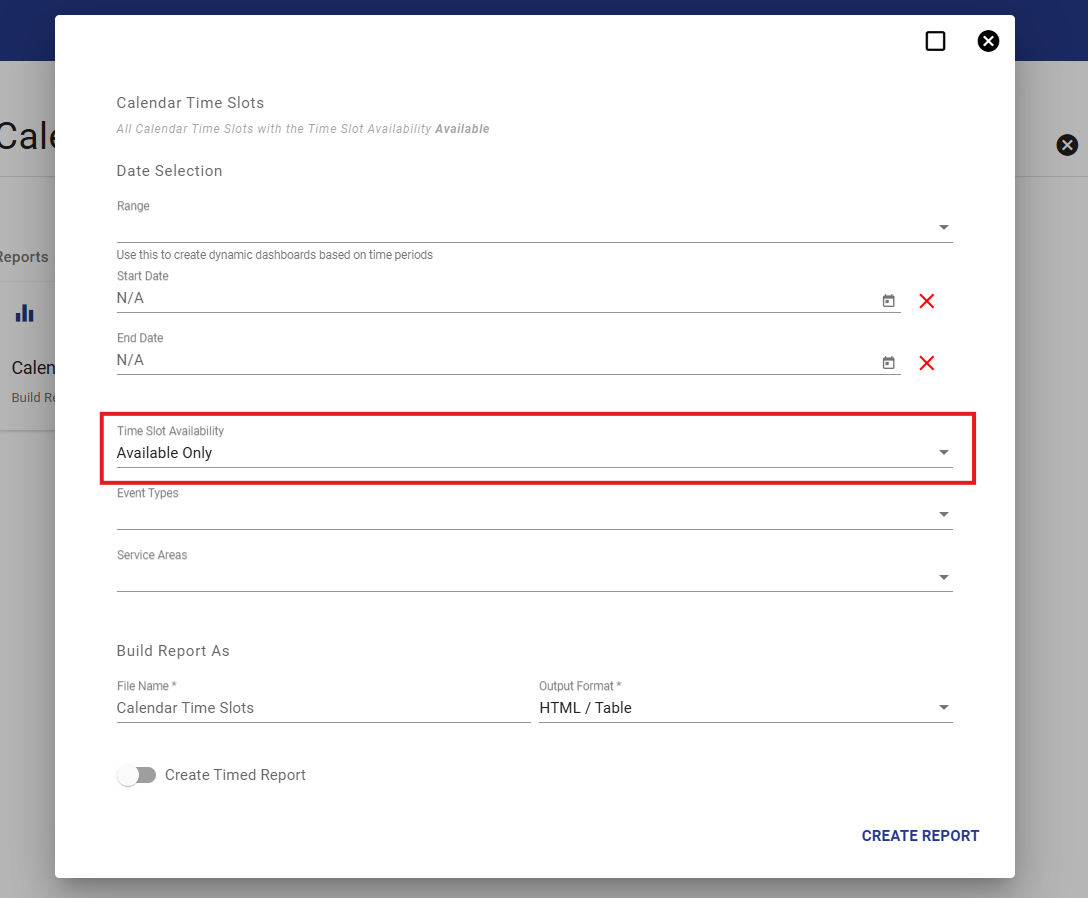Focus the End Date text field
Screen dimensions: 1088x898
point(490,361)
